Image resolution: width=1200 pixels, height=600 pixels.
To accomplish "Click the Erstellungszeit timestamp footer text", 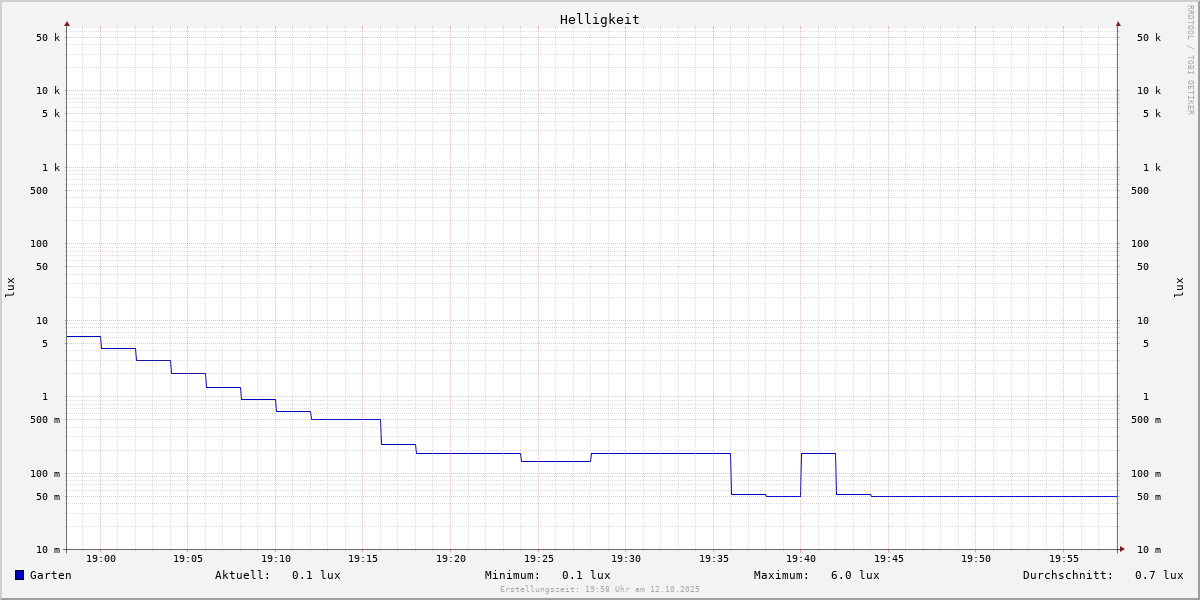I will coord(599,589).
